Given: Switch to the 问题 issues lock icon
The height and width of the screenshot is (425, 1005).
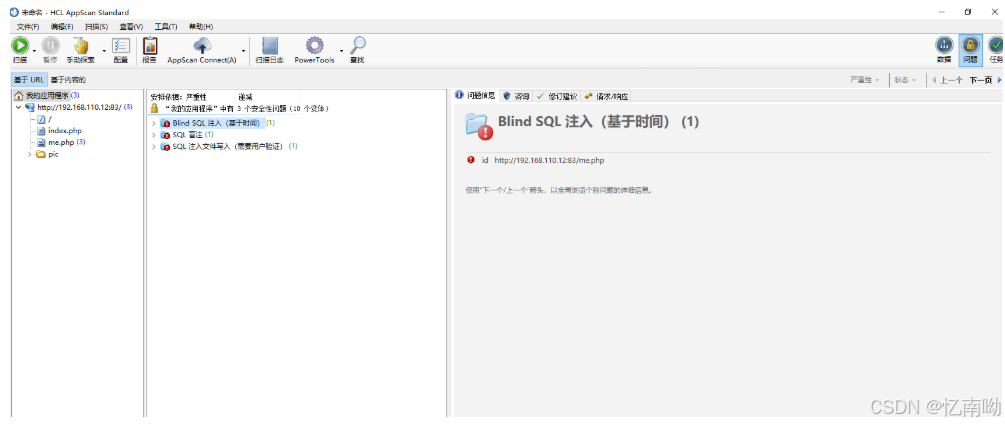Looking at the screenshot, I should coord(970,45).
